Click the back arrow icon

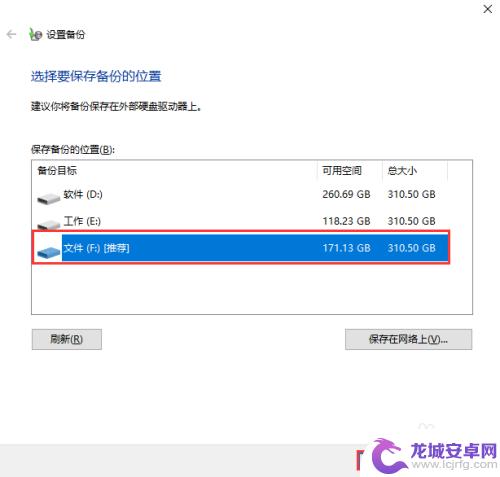click(x=11, y=34)
